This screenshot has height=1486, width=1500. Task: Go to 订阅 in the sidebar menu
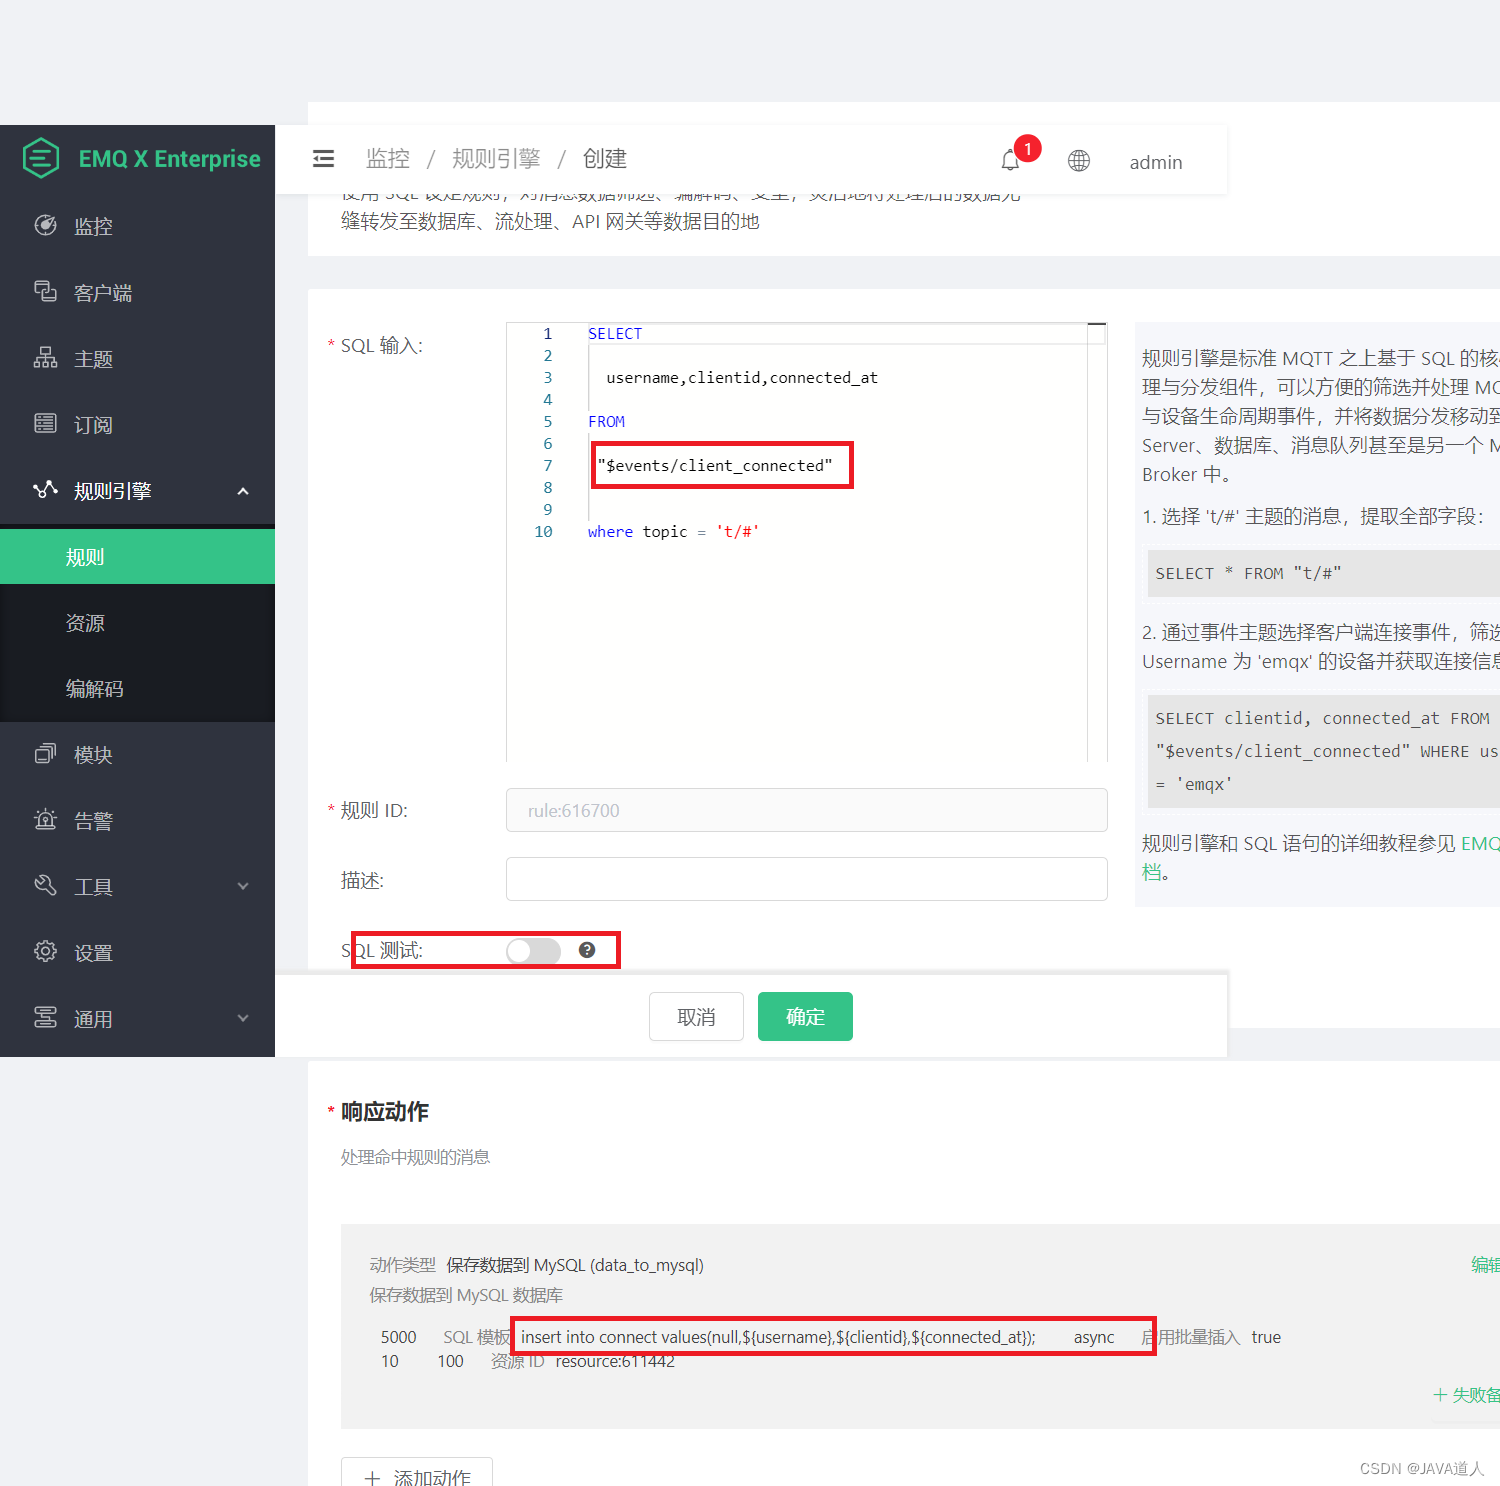[x=137, y=424]
